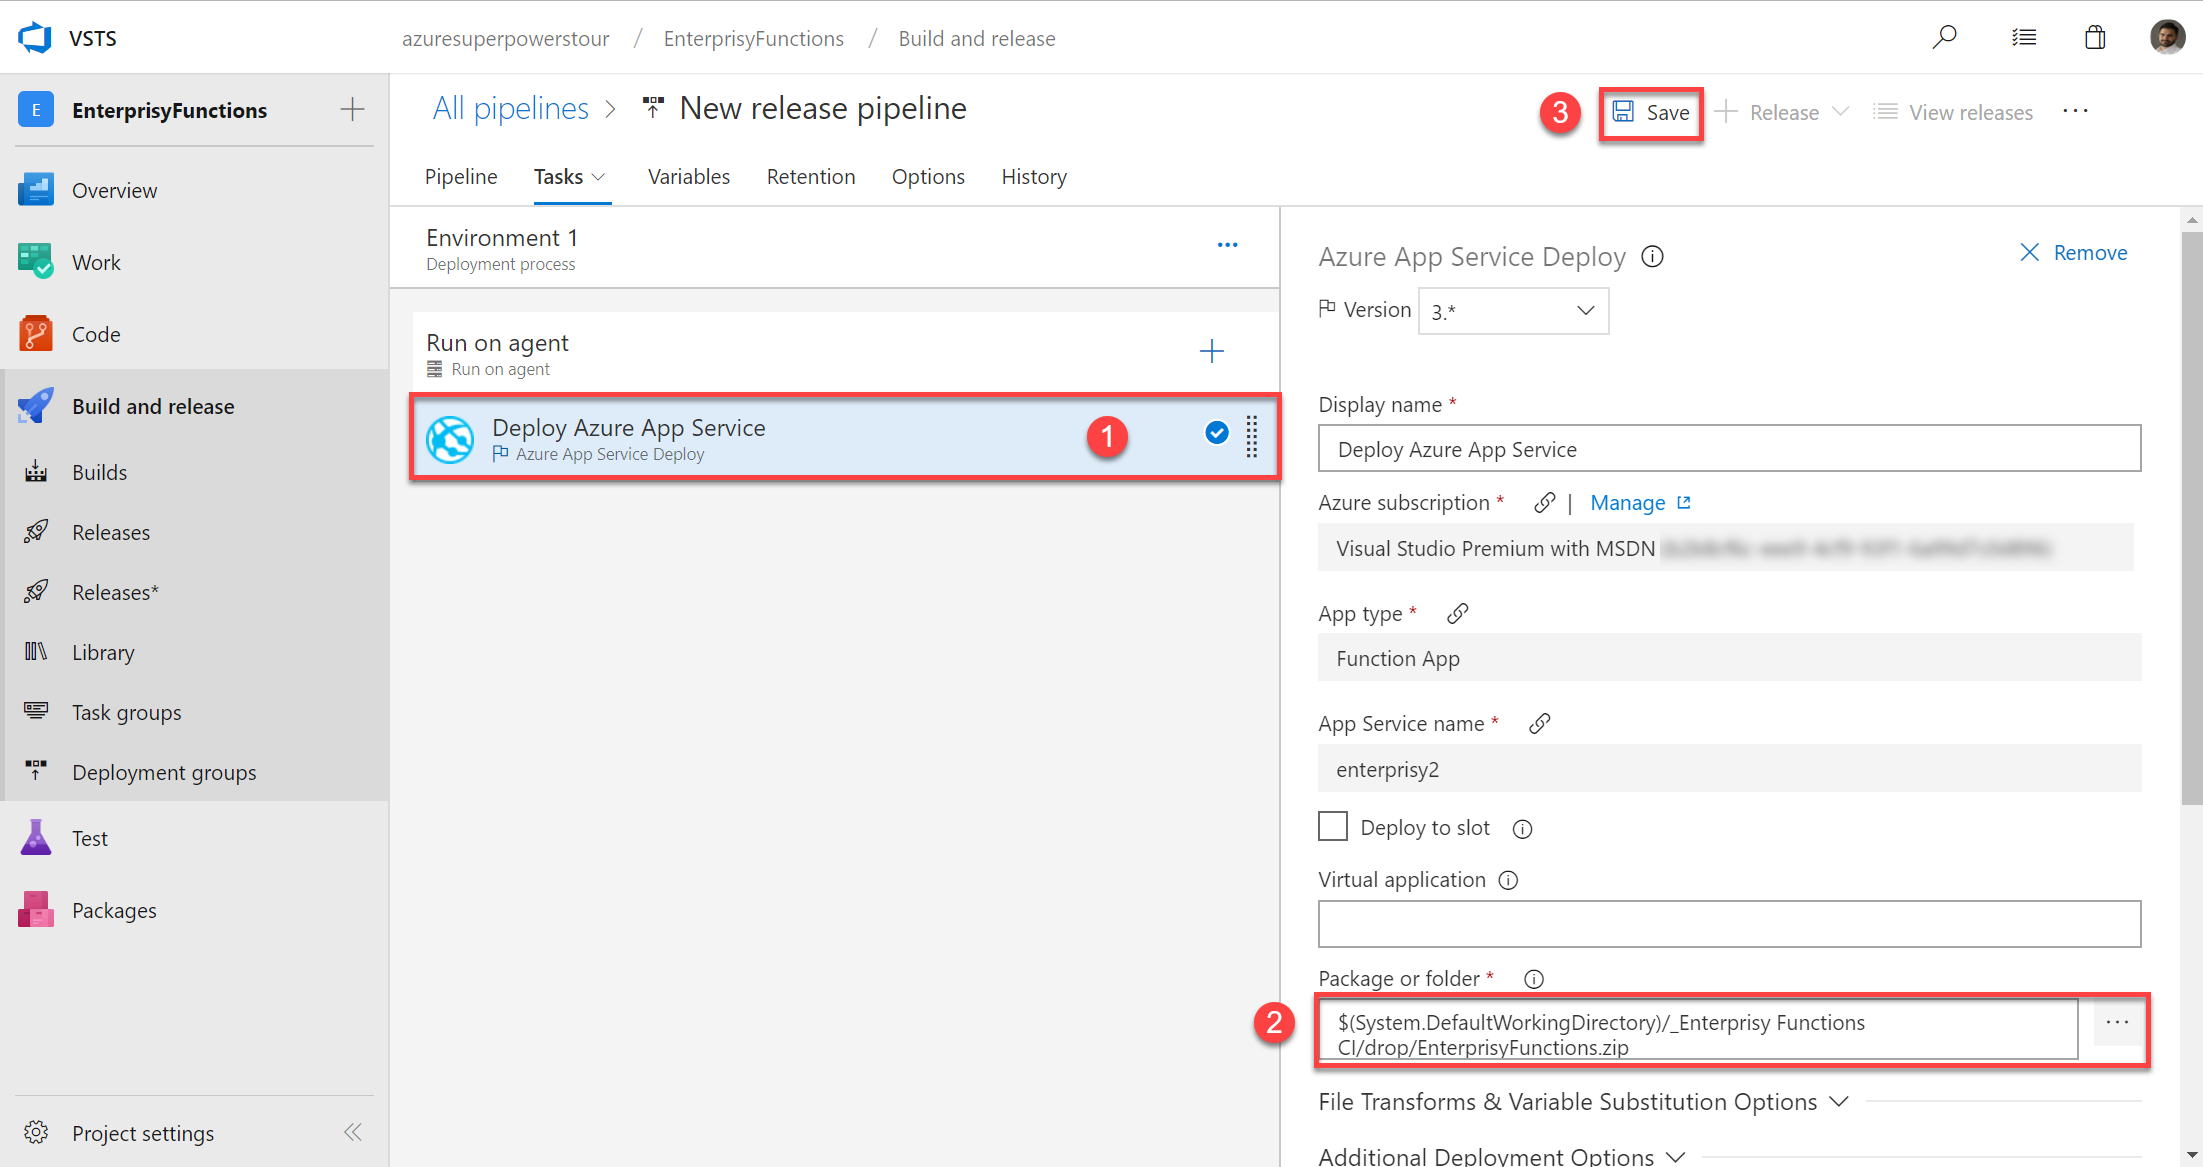The height and width of the screenshot is (1167, 2203).
Task: Click the Releases sidebar icon
Action: 38,532
